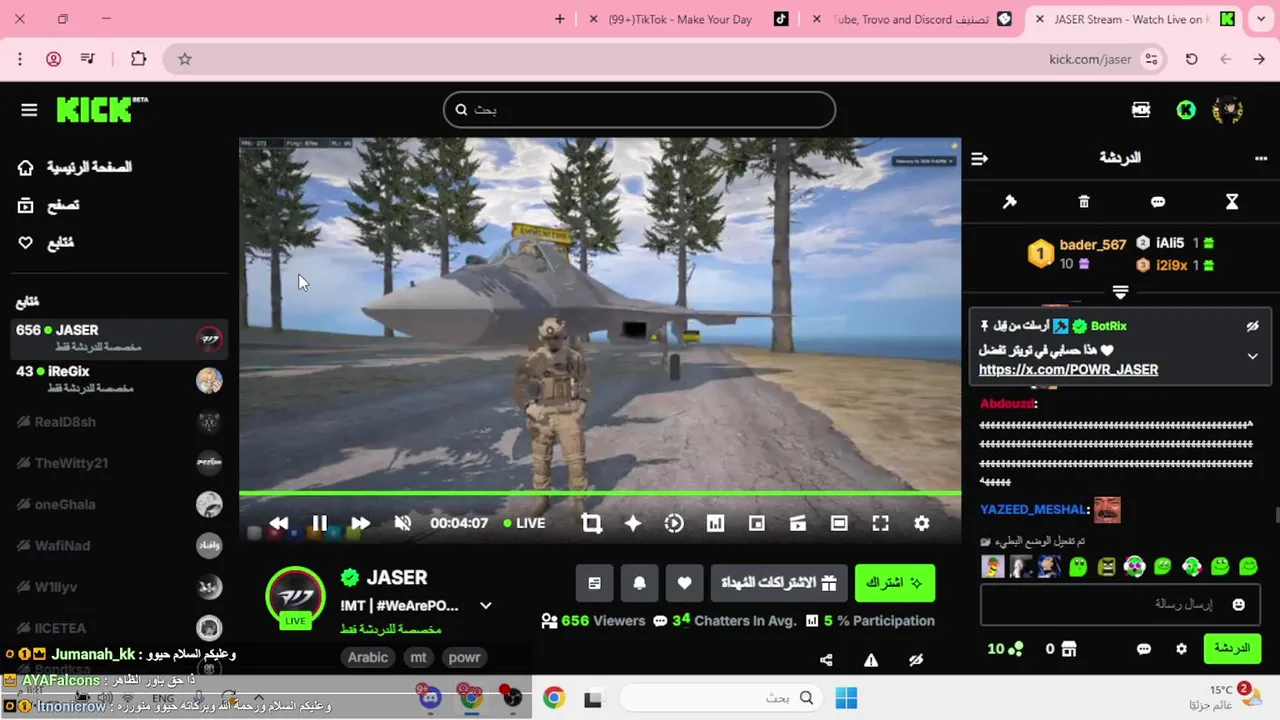The image size is (1280, 720).
Task: Follow JASER with the heart button
Action: 685,583
